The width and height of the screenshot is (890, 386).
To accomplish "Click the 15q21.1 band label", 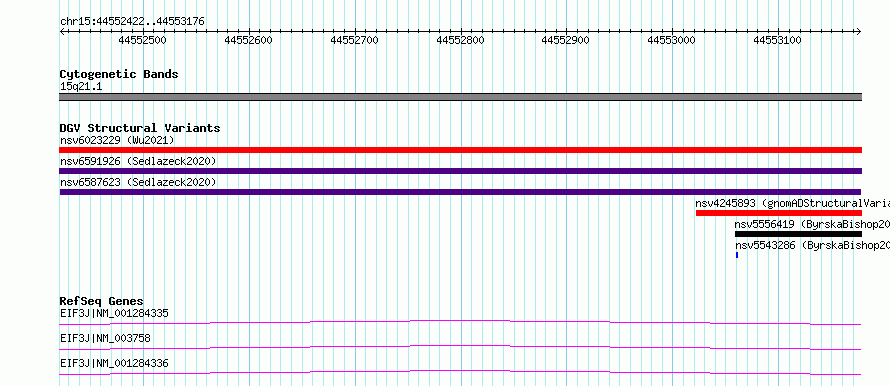I will tap(81, 87).
